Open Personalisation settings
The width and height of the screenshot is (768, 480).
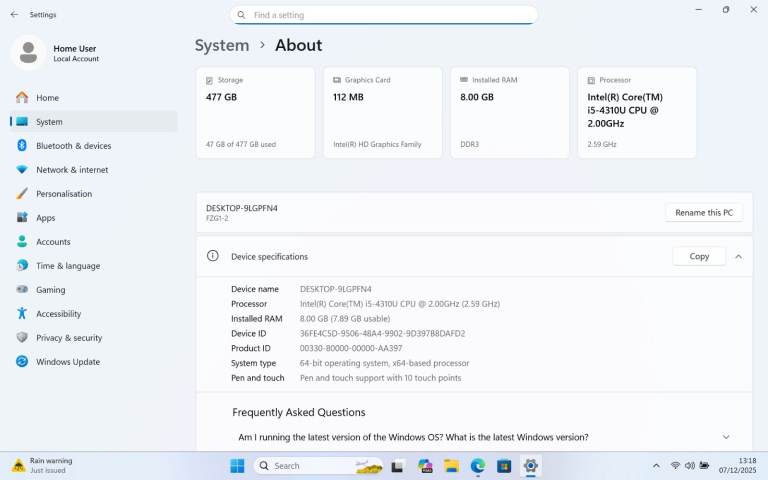(x=64, y=194)
